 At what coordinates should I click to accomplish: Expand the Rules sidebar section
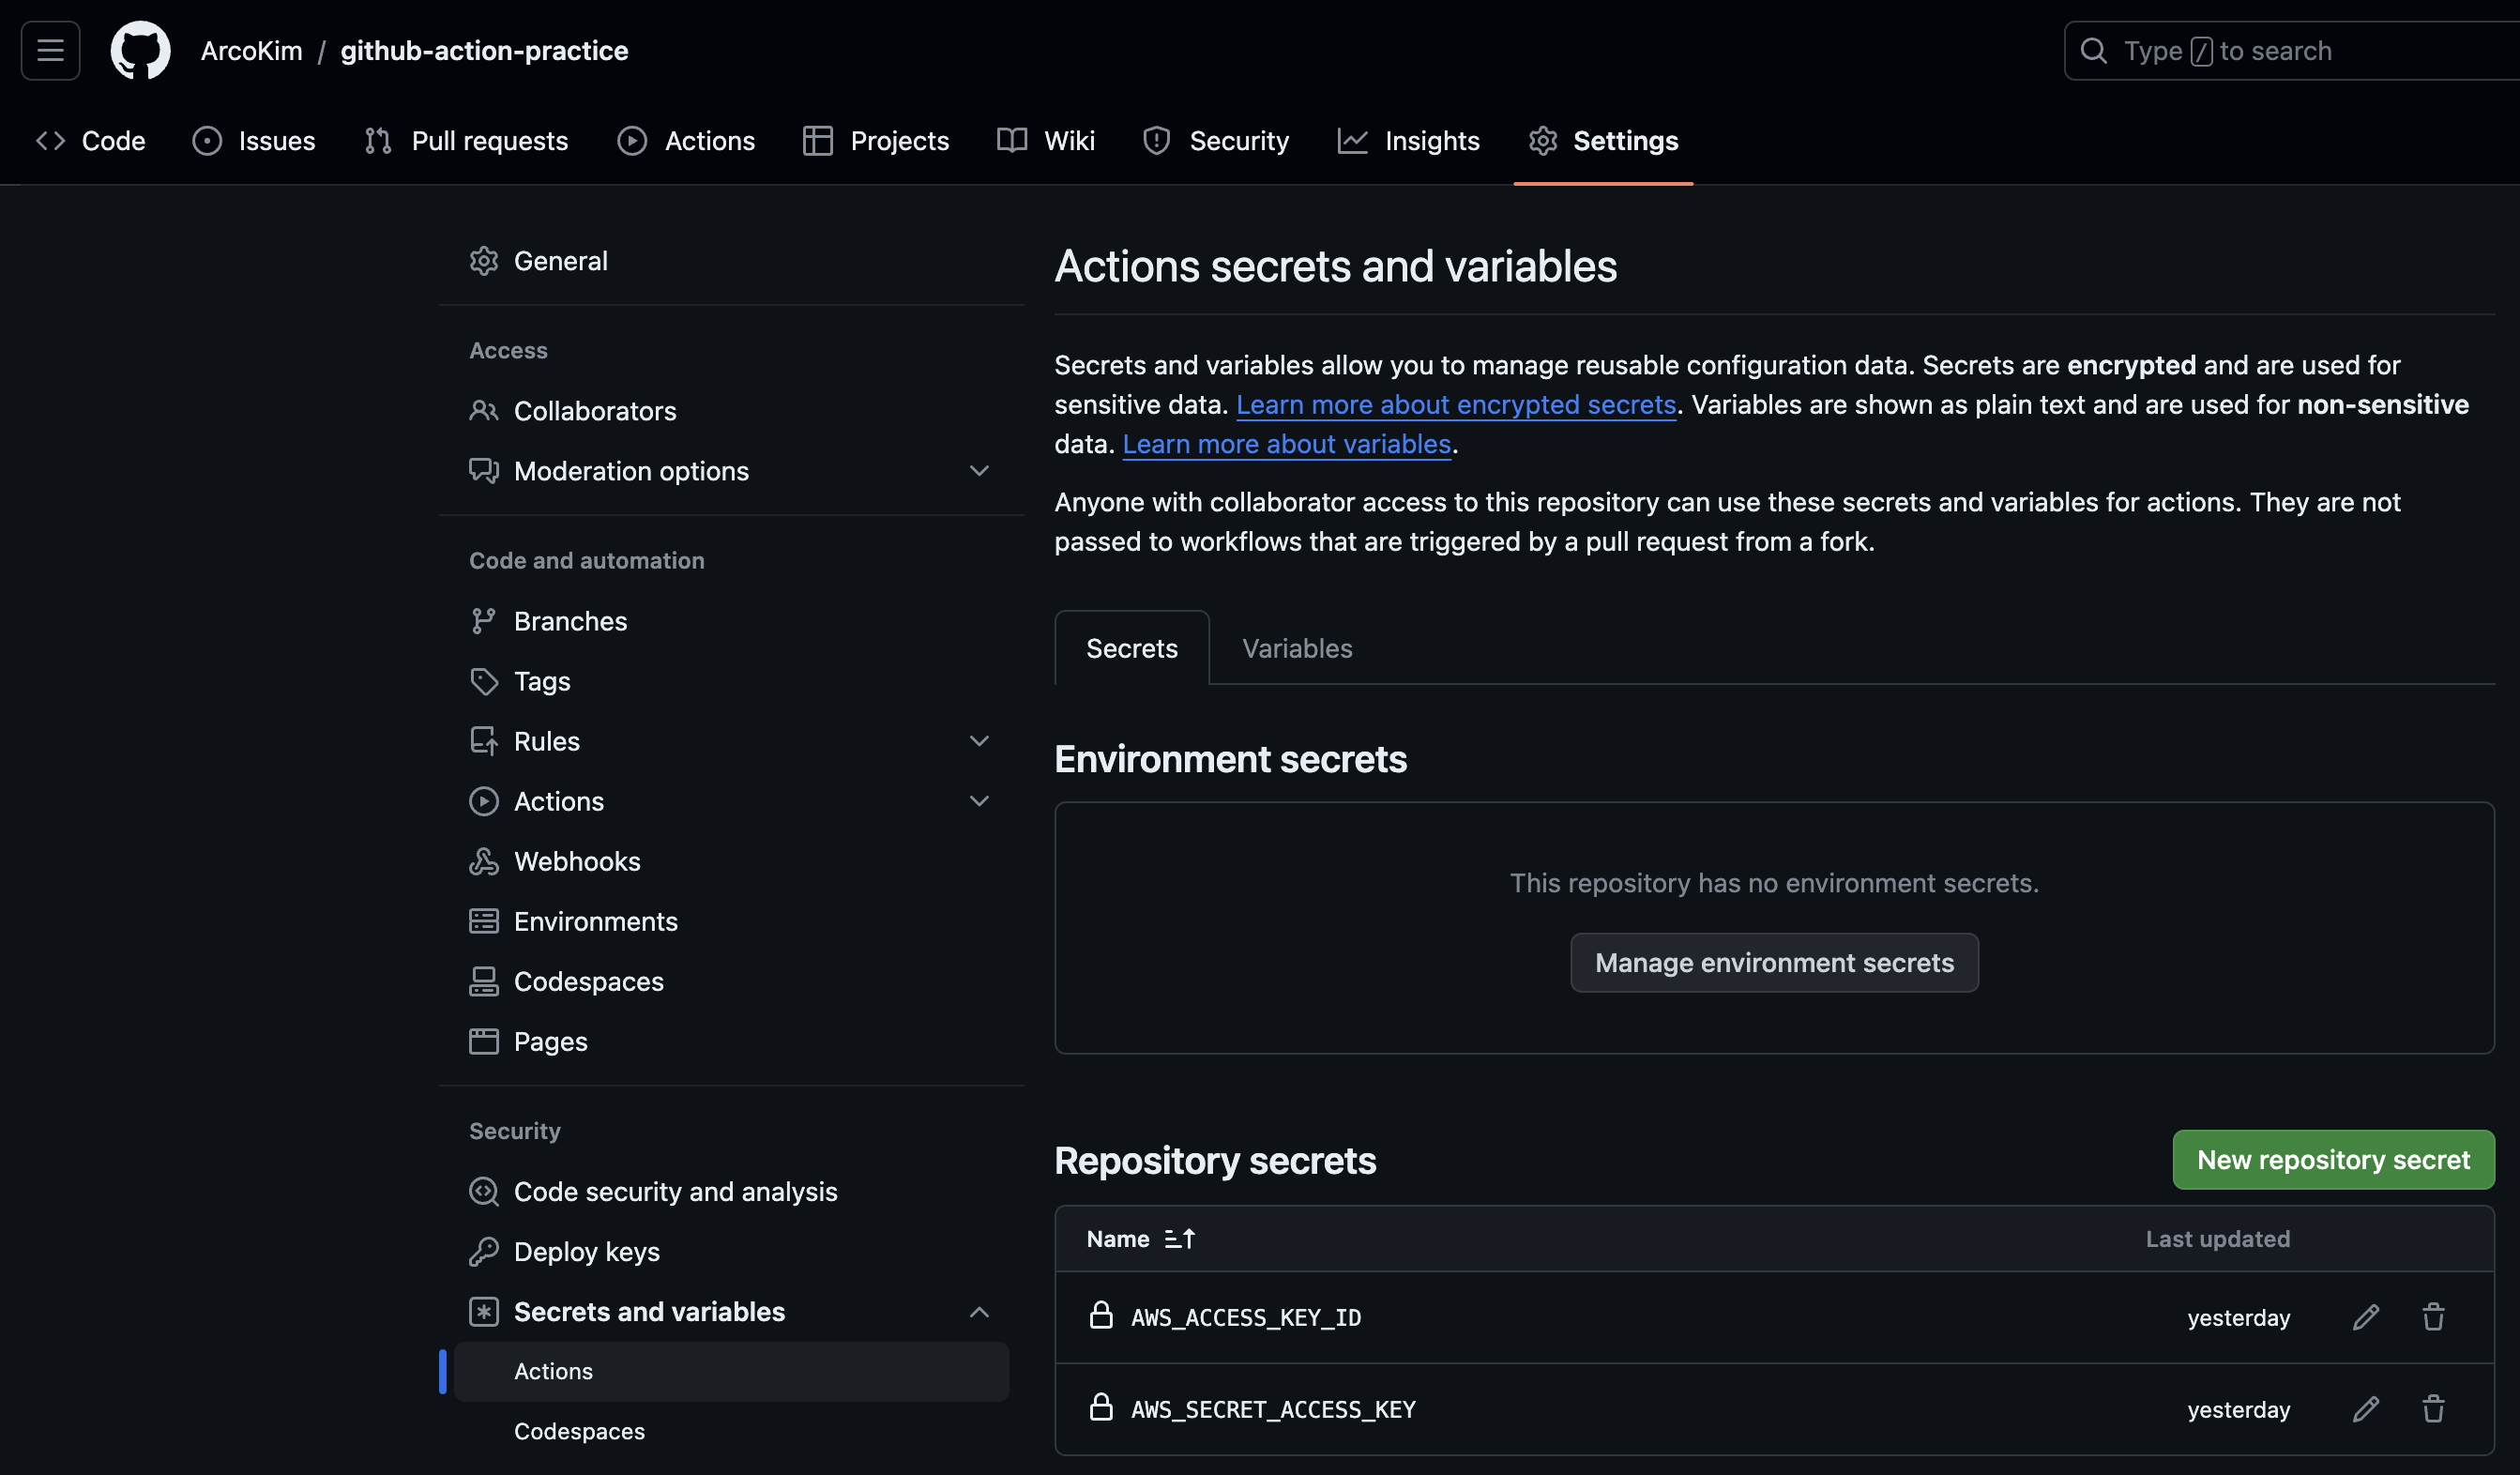pyautogui.click(x=979, y=741)
